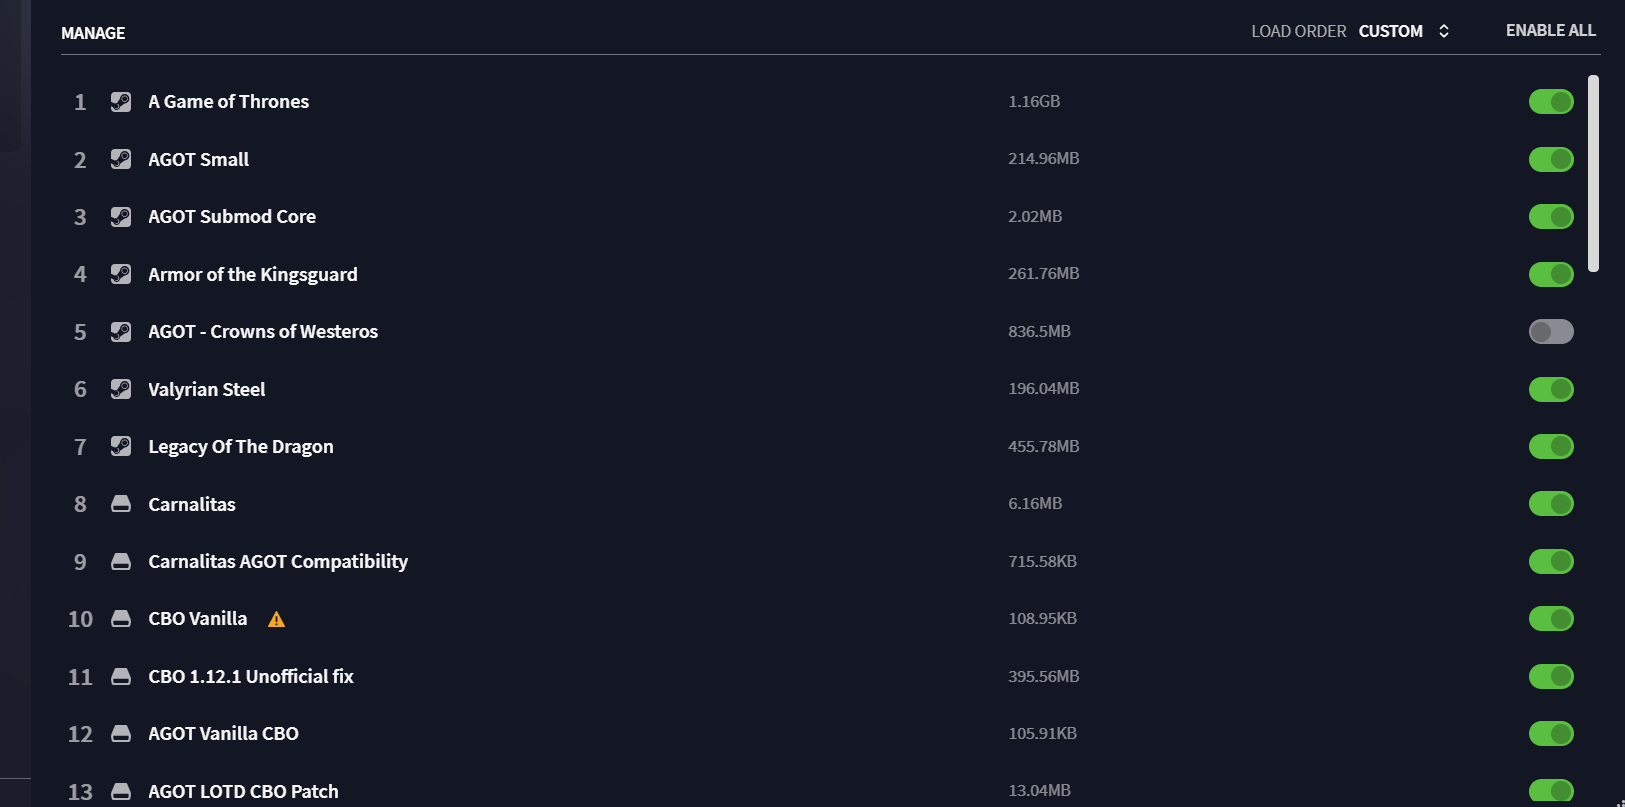Open the Valyrian Steel mod name
1625x807 pixels.
pyautogui.click(x=207, y=389)
